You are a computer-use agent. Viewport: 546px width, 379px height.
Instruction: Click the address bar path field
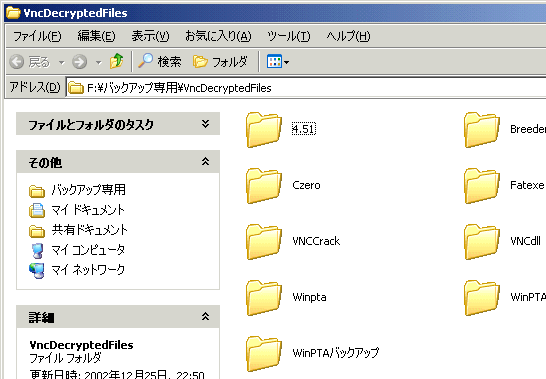point(306,88)
